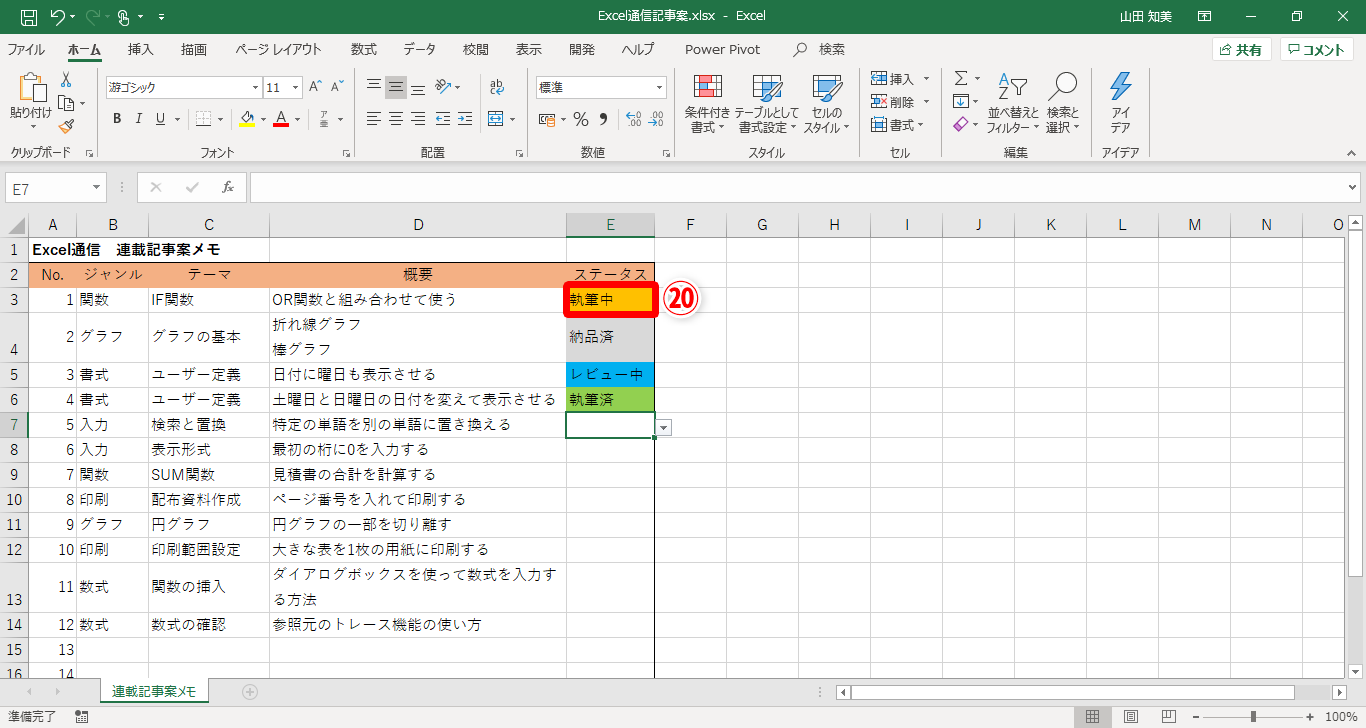Switch to the ページ レイアウト tab

click(279, 50)
